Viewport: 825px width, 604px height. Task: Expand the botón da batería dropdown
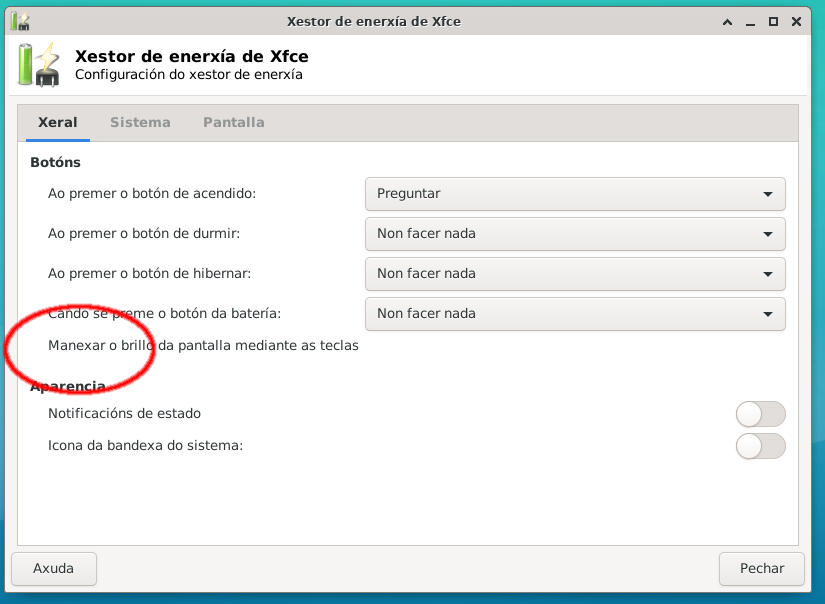(575, 314)
